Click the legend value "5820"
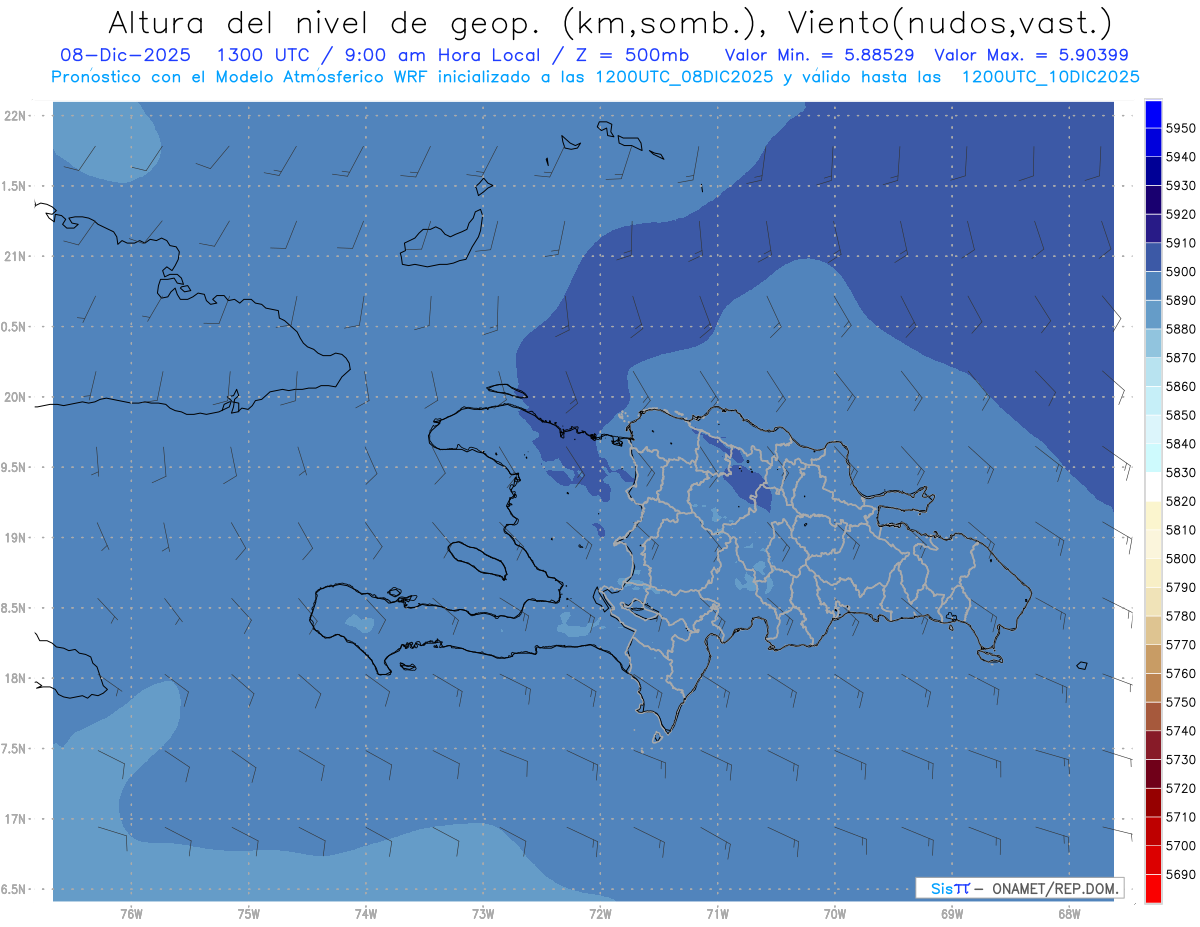Screen dimensions: 1200x927 click(1180, 501)
